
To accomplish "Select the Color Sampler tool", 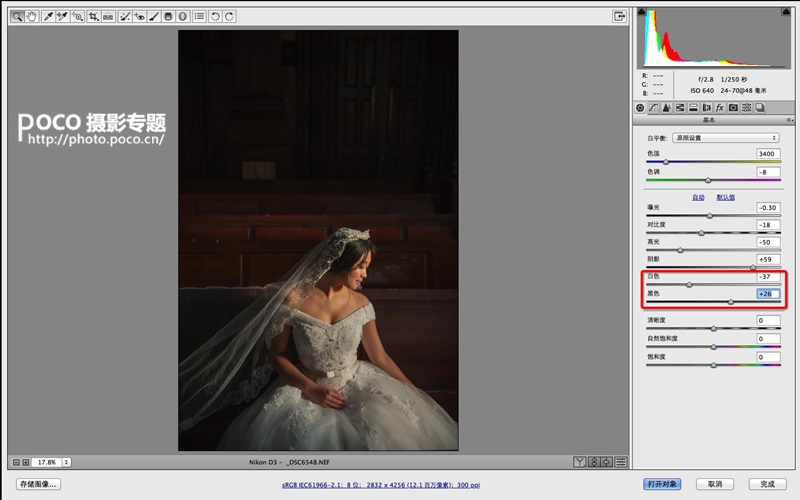I will pos(62,16).
